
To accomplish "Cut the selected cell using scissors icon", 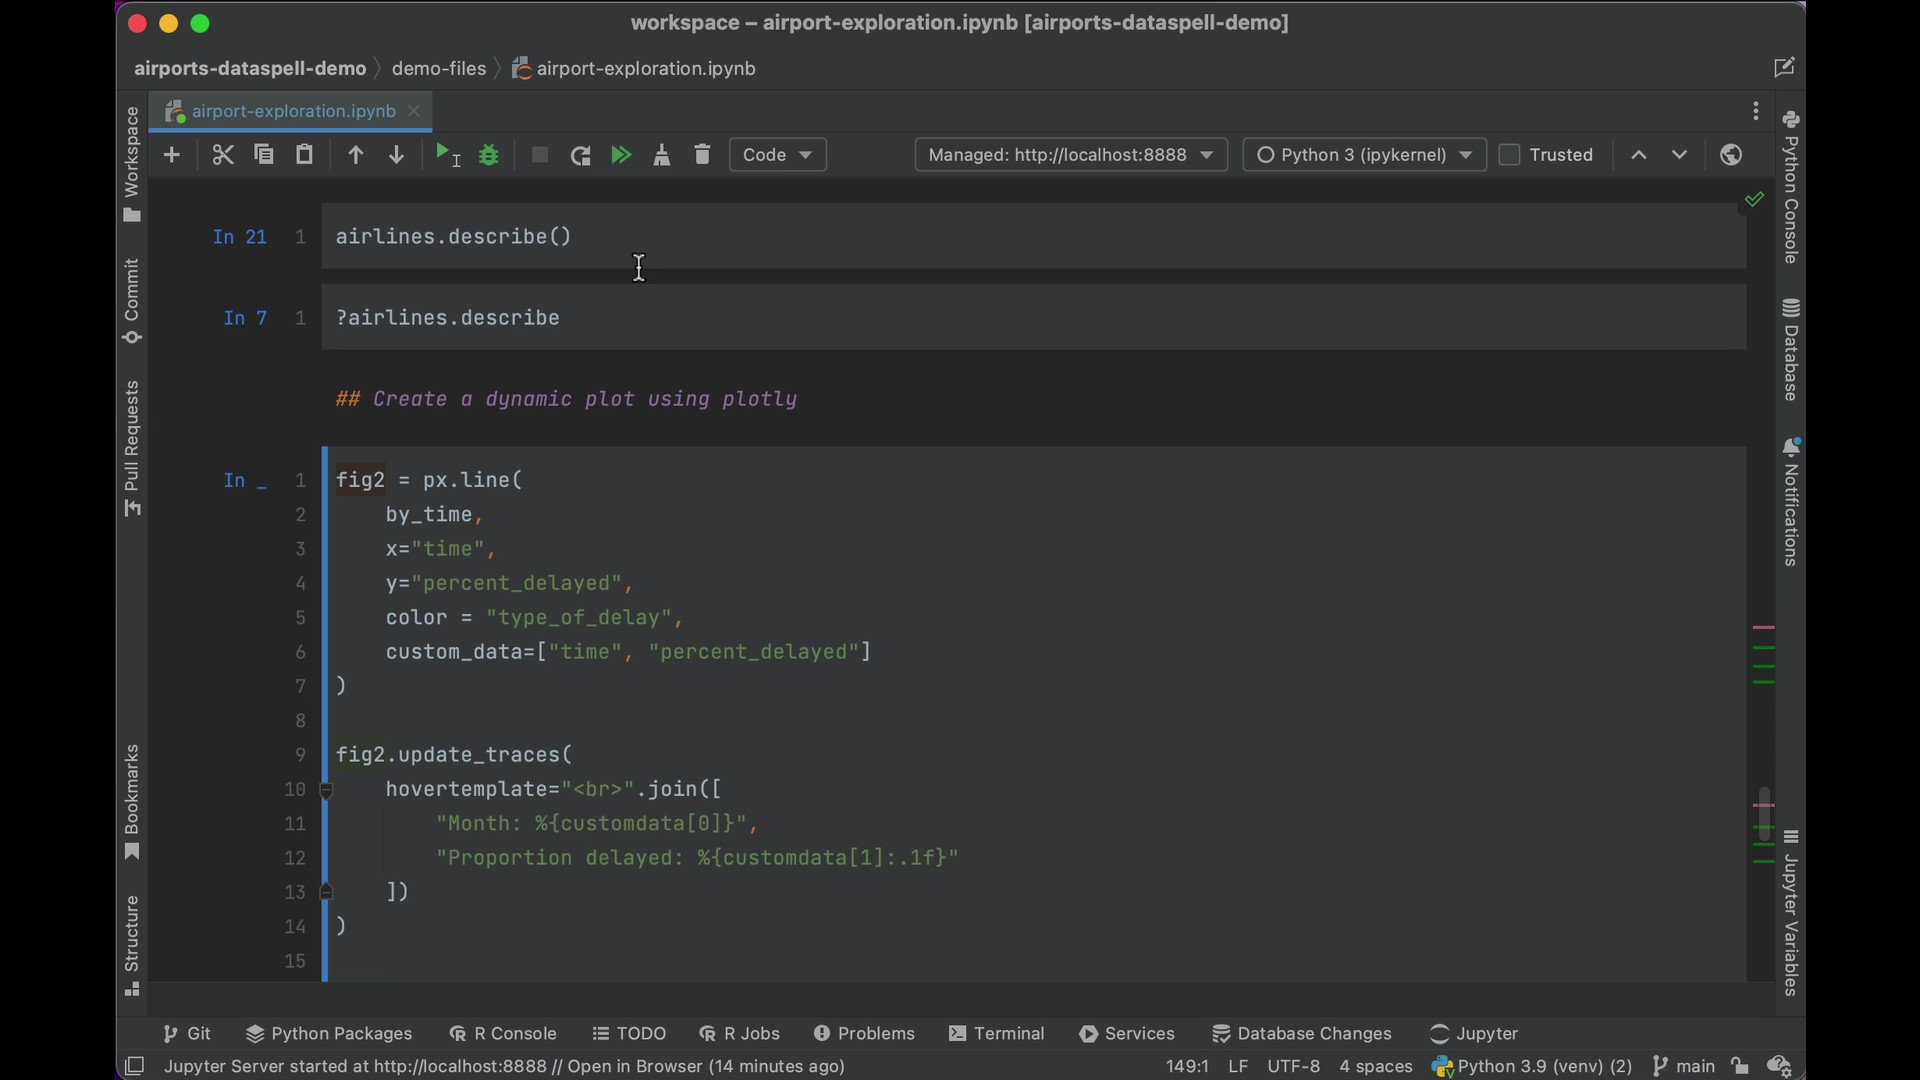I will (x=222, y=155).
